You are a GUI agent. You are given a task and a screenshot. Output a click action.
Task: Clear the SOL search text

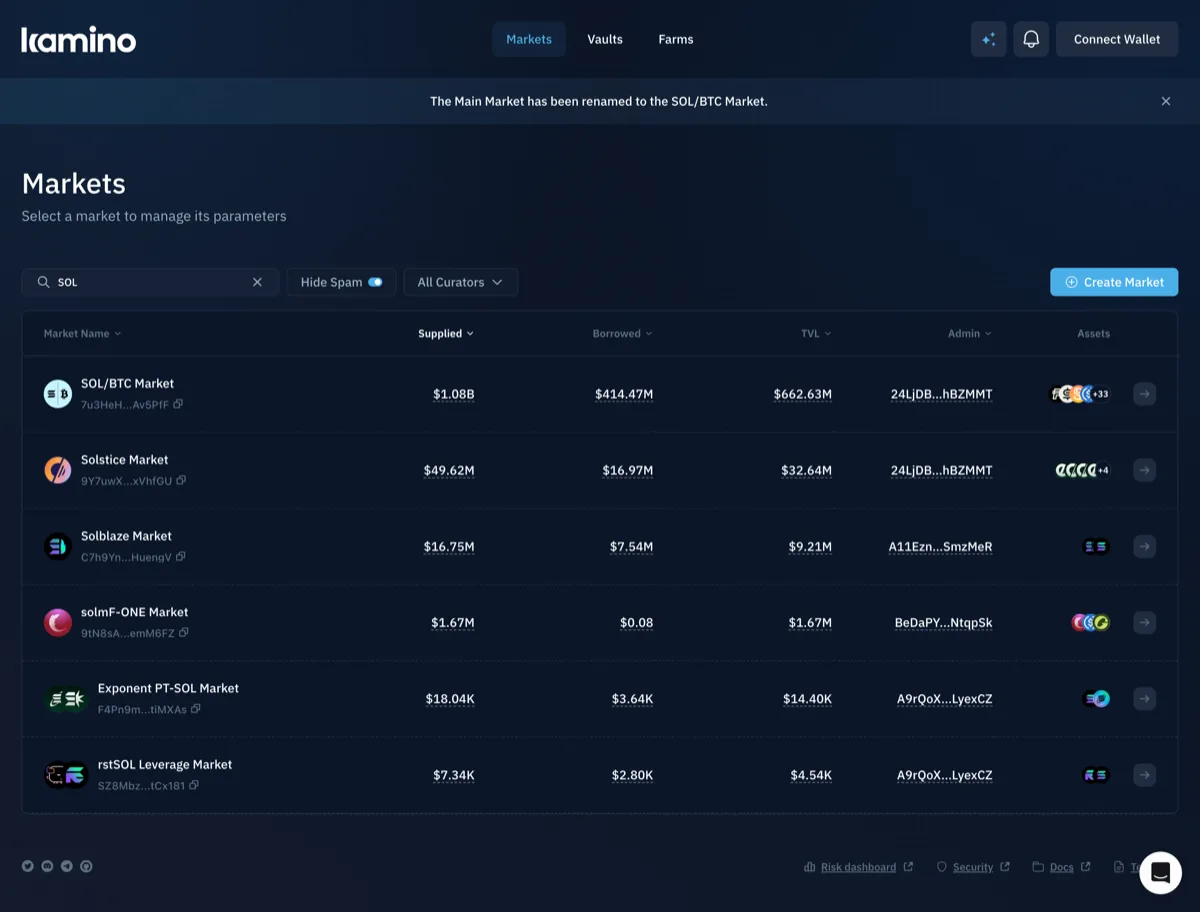pyautogui.click(x=257, y=282)
